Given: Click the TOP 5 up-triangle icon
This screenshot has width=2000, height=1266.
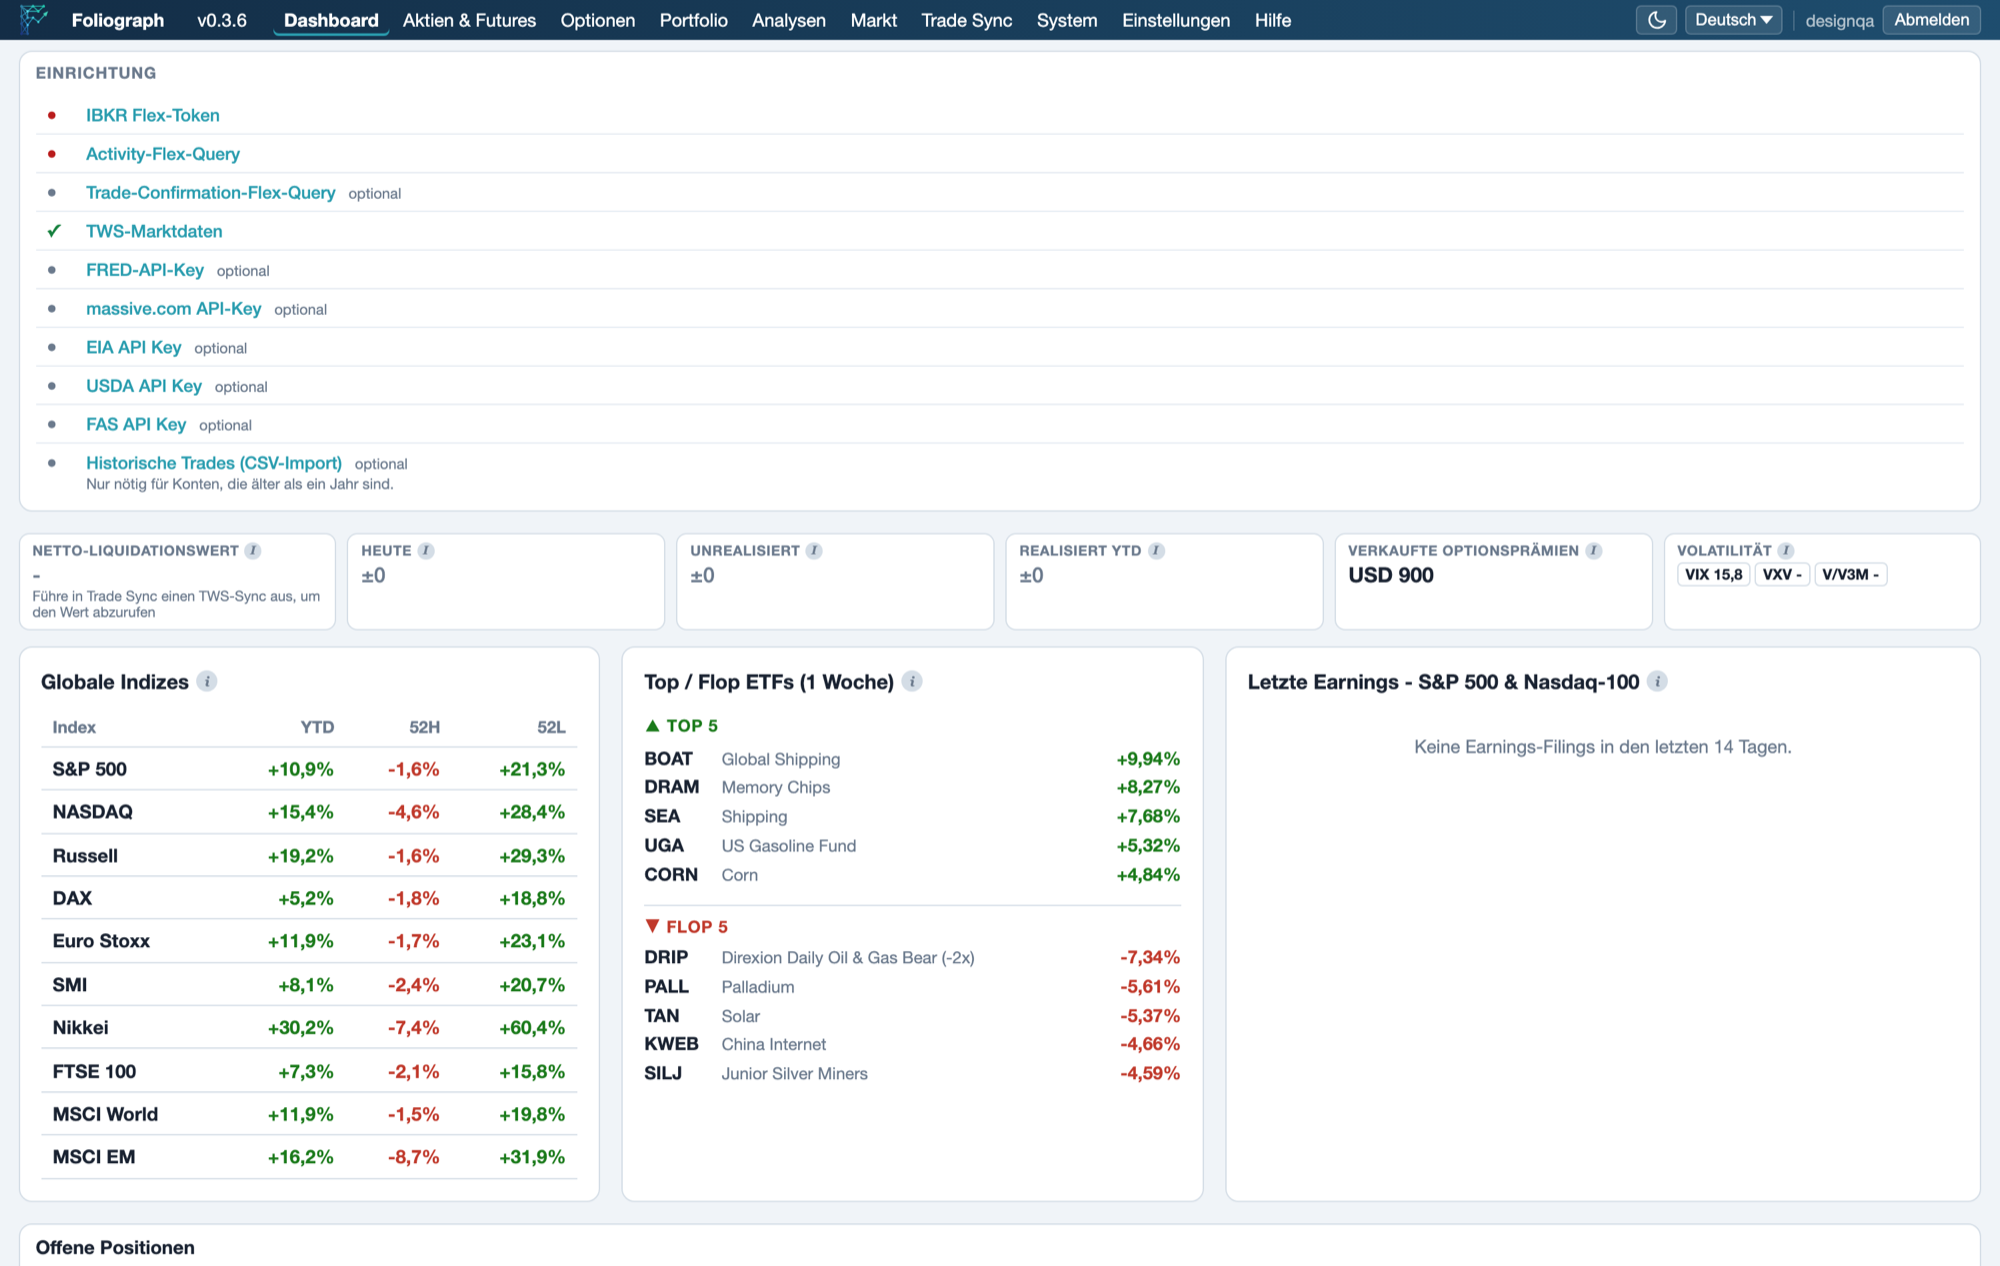Looking at the screenshot, I should click(653, 726).
